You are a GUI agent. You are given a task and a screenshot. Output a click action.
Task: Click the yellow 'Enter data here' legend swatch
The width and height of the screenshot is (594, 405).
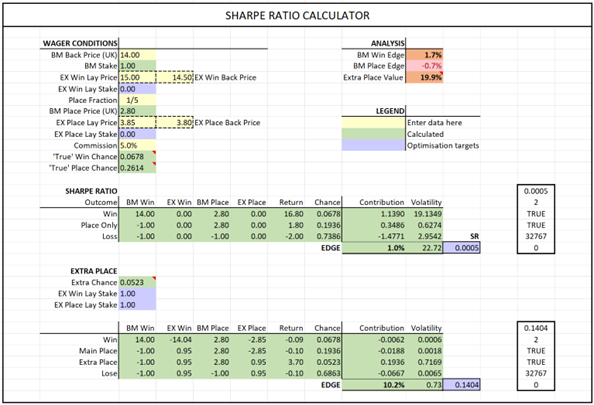[x=374, y=123]
